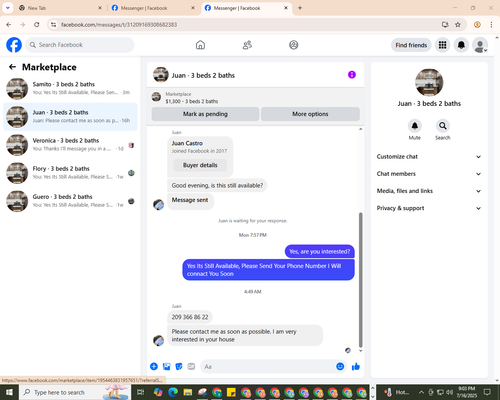500x400 pixels.
Task: Click the Facebook logo icon
Action: (x=14, y=45)
